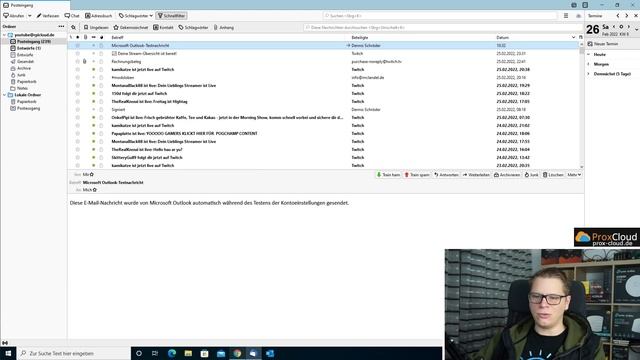
Task: Collapse the youtube@ mail account tree
Action: [x=4, y=35]
